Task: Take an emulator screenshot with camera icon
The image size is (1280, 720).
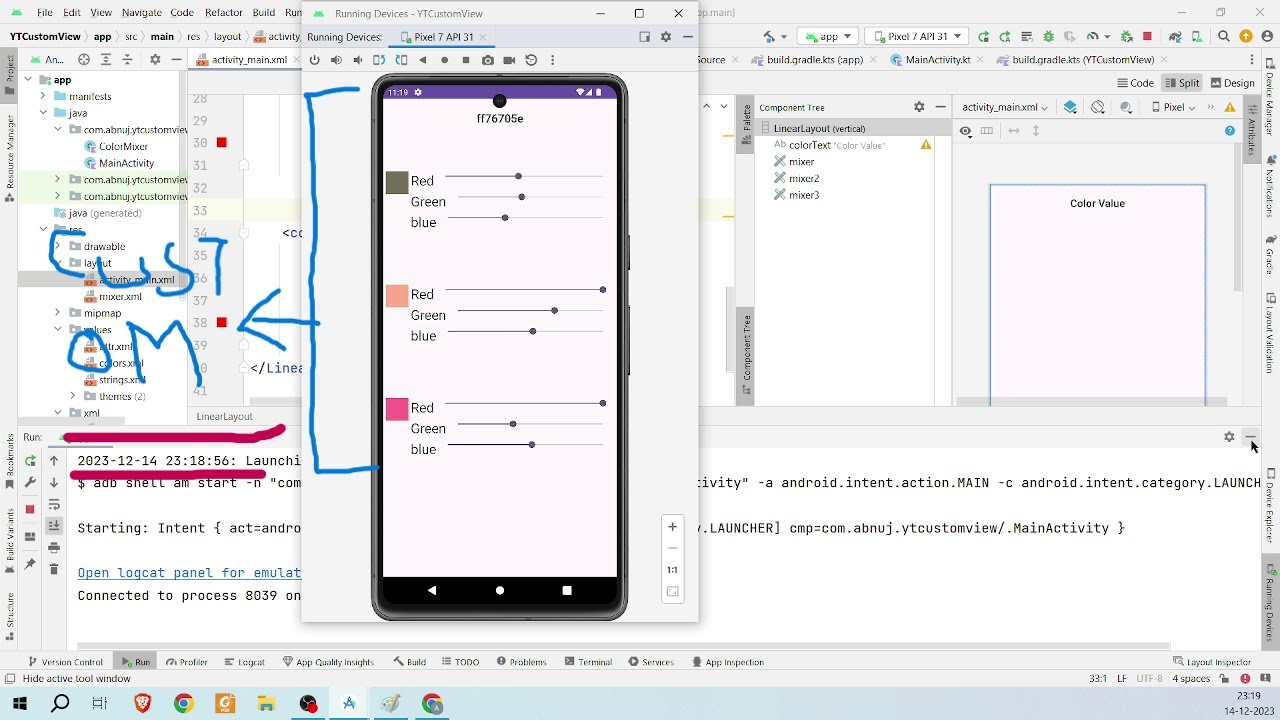Action: coord(488,60)
